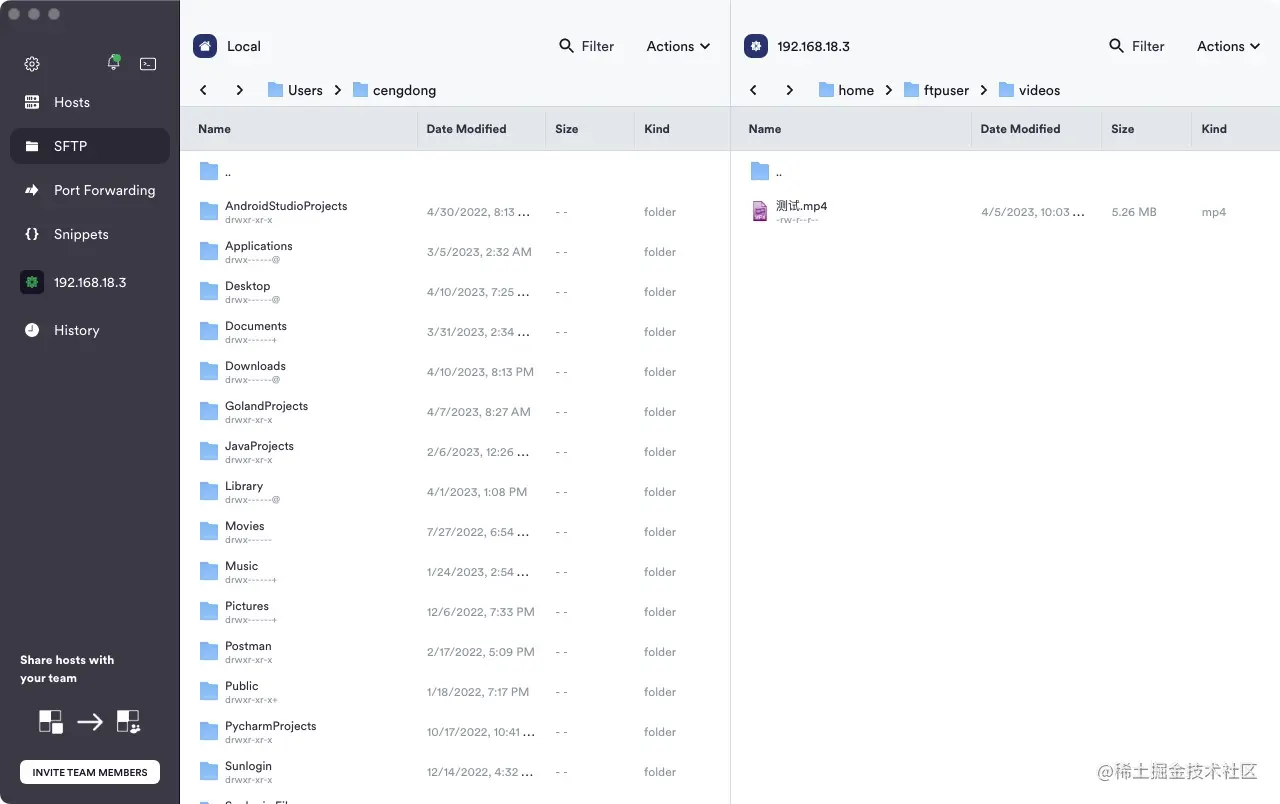The height and width of the screenshot is (804, 1280).
Task: Click the GolandProjects date 4/7/2023, 8:27 AM
Action: 478,412
